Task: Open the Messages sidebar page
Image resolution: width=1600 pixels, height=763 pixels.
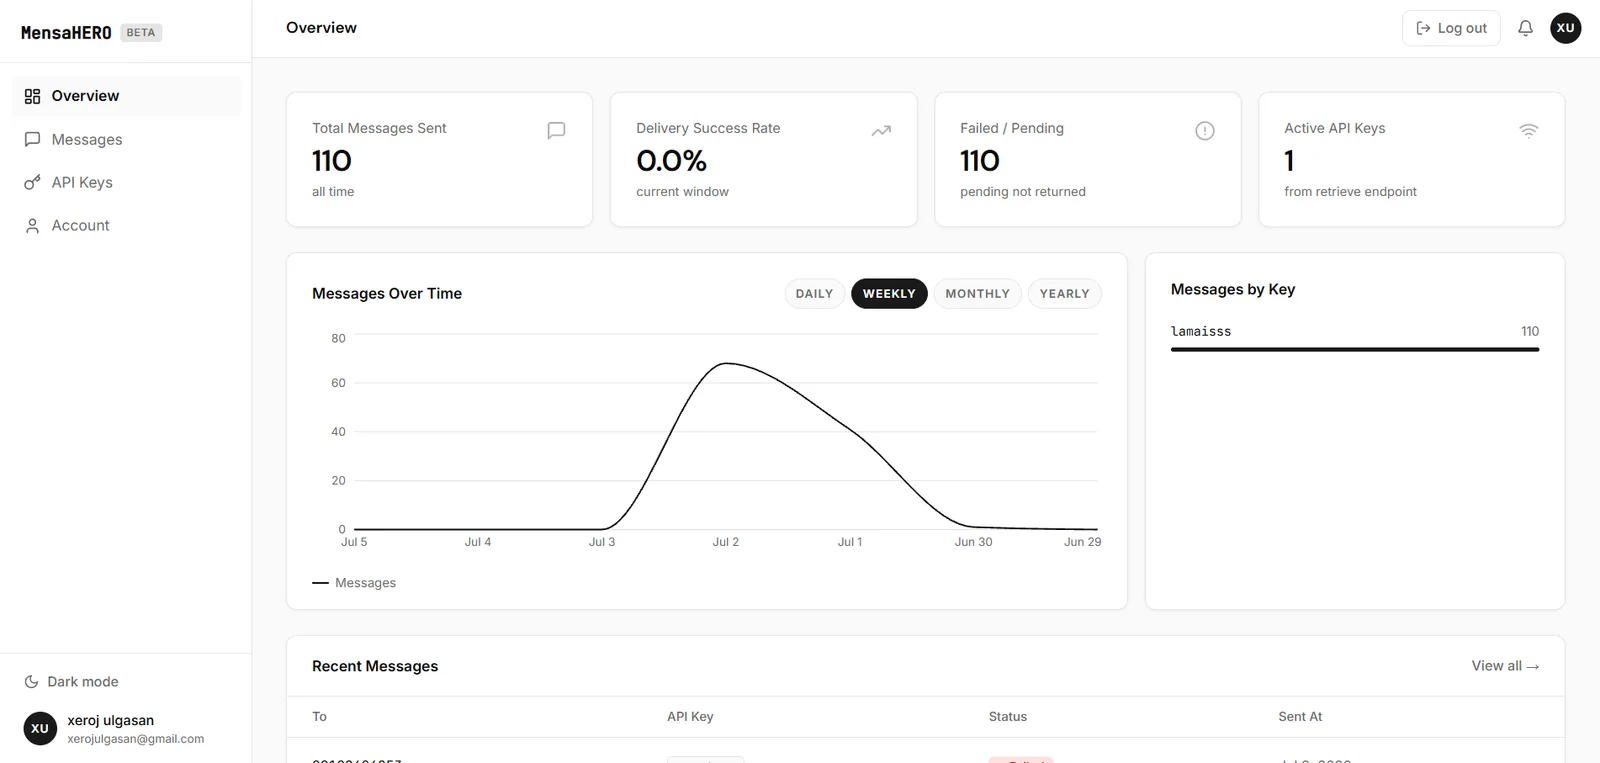Action: point(126,139)
